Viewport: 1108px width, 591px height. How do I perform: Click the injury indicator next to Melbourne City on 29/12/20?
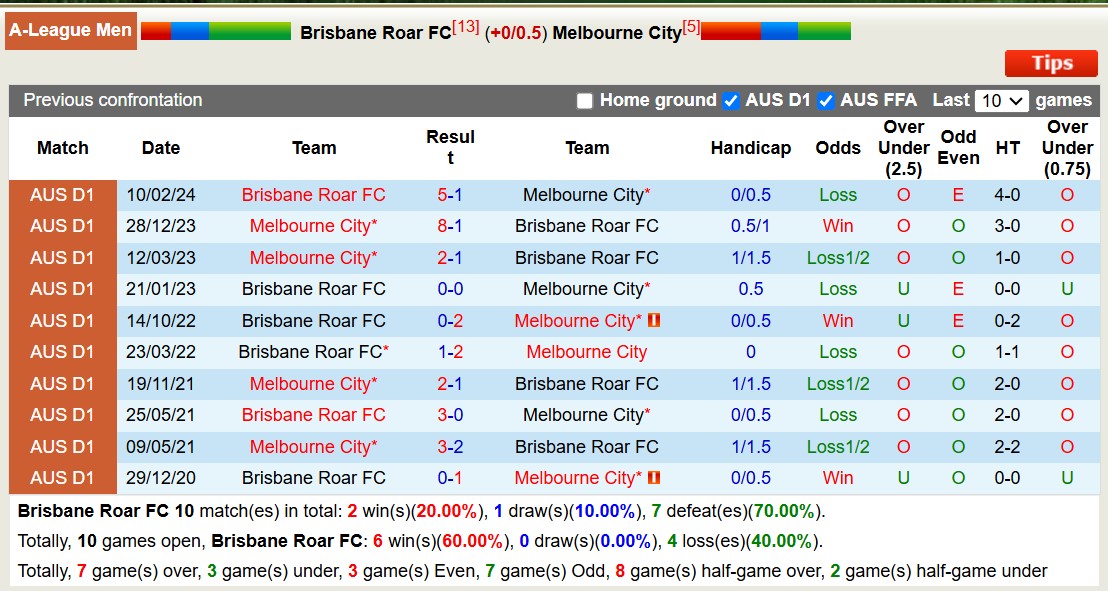653,478
